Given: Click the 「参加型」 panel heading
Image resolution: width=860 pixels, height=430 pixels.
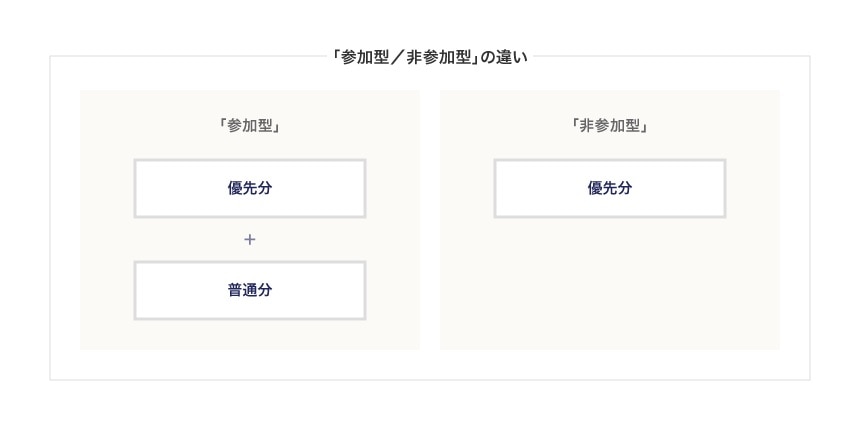Looking at the screenshot, I should (249, 126).
